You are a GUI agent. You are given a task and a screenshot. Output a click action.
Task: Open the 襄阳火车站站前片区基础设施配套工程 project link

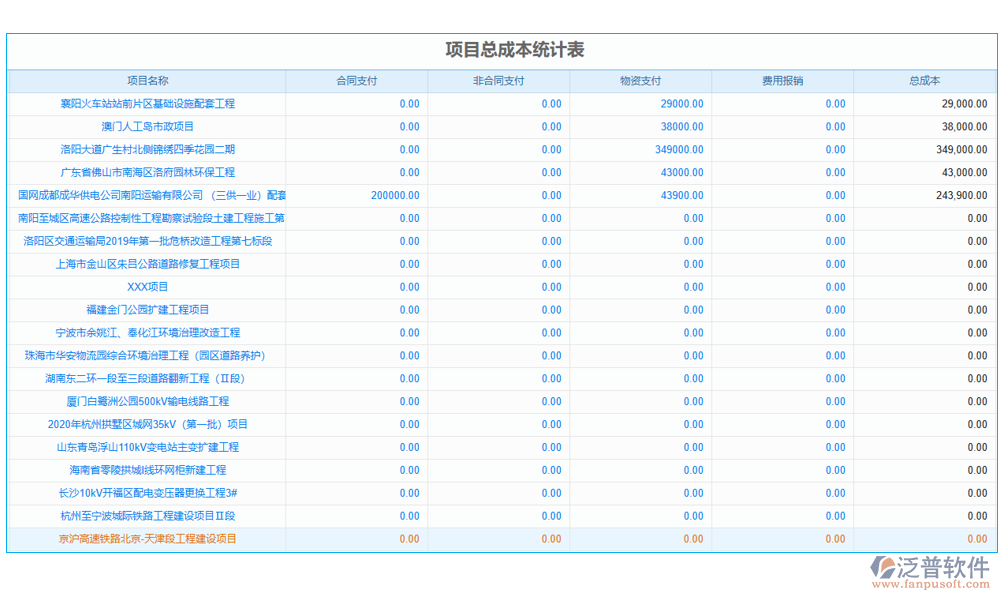147,104
